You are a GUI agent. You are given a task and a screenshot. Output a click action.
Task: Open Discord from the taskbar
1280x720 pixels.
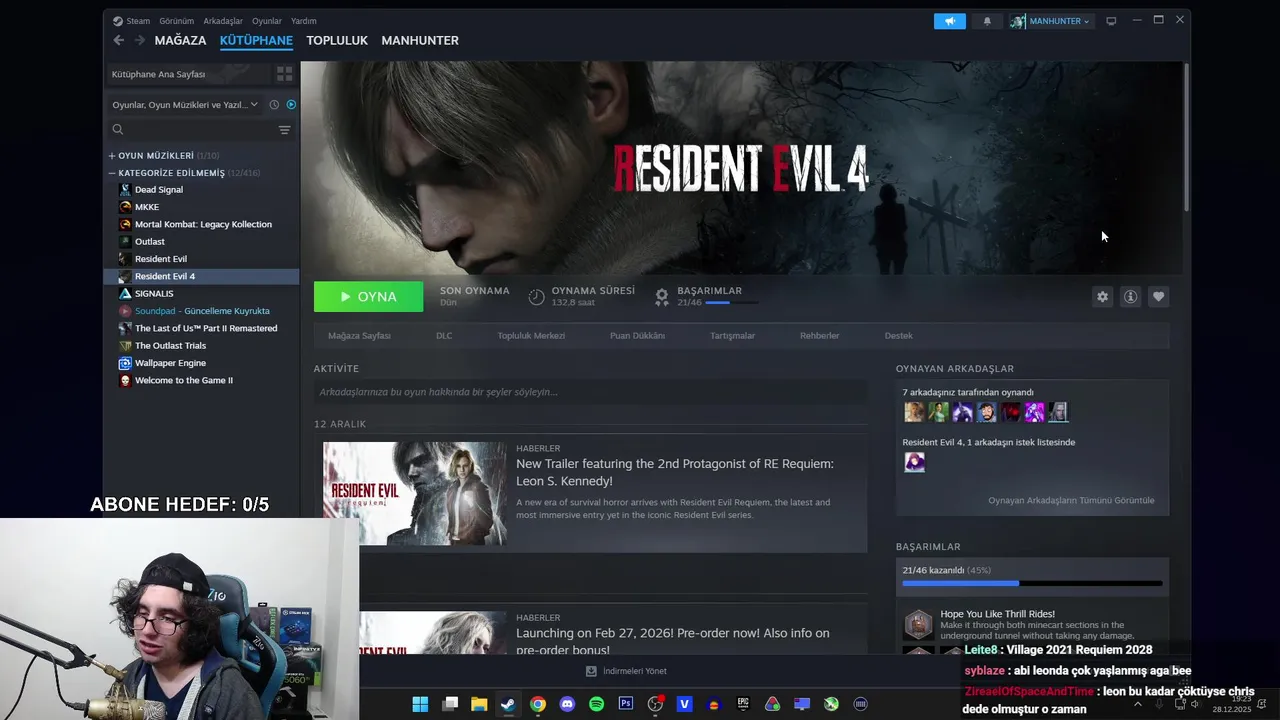pos(567,704)
